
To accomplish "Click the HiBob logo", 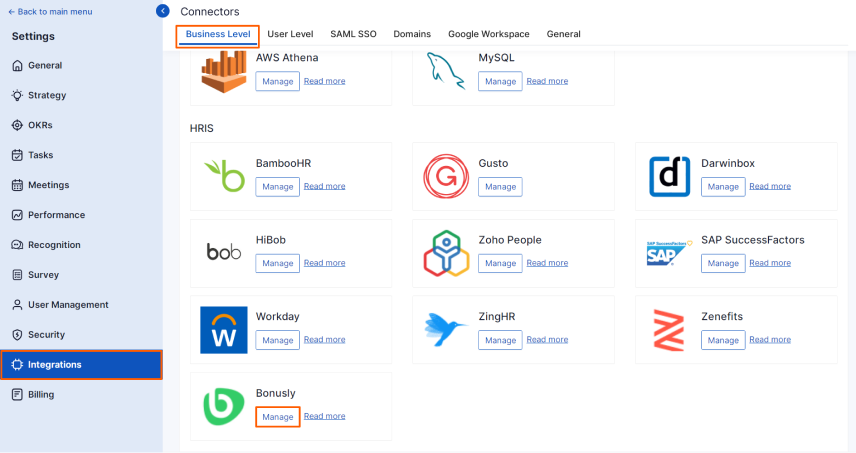I will click(x=224, y=252).
